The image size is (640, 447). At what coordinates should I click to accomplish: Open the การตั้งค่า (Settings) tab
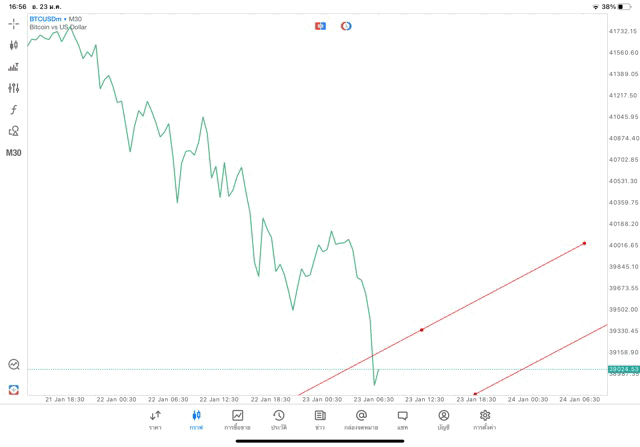point(485,419)
